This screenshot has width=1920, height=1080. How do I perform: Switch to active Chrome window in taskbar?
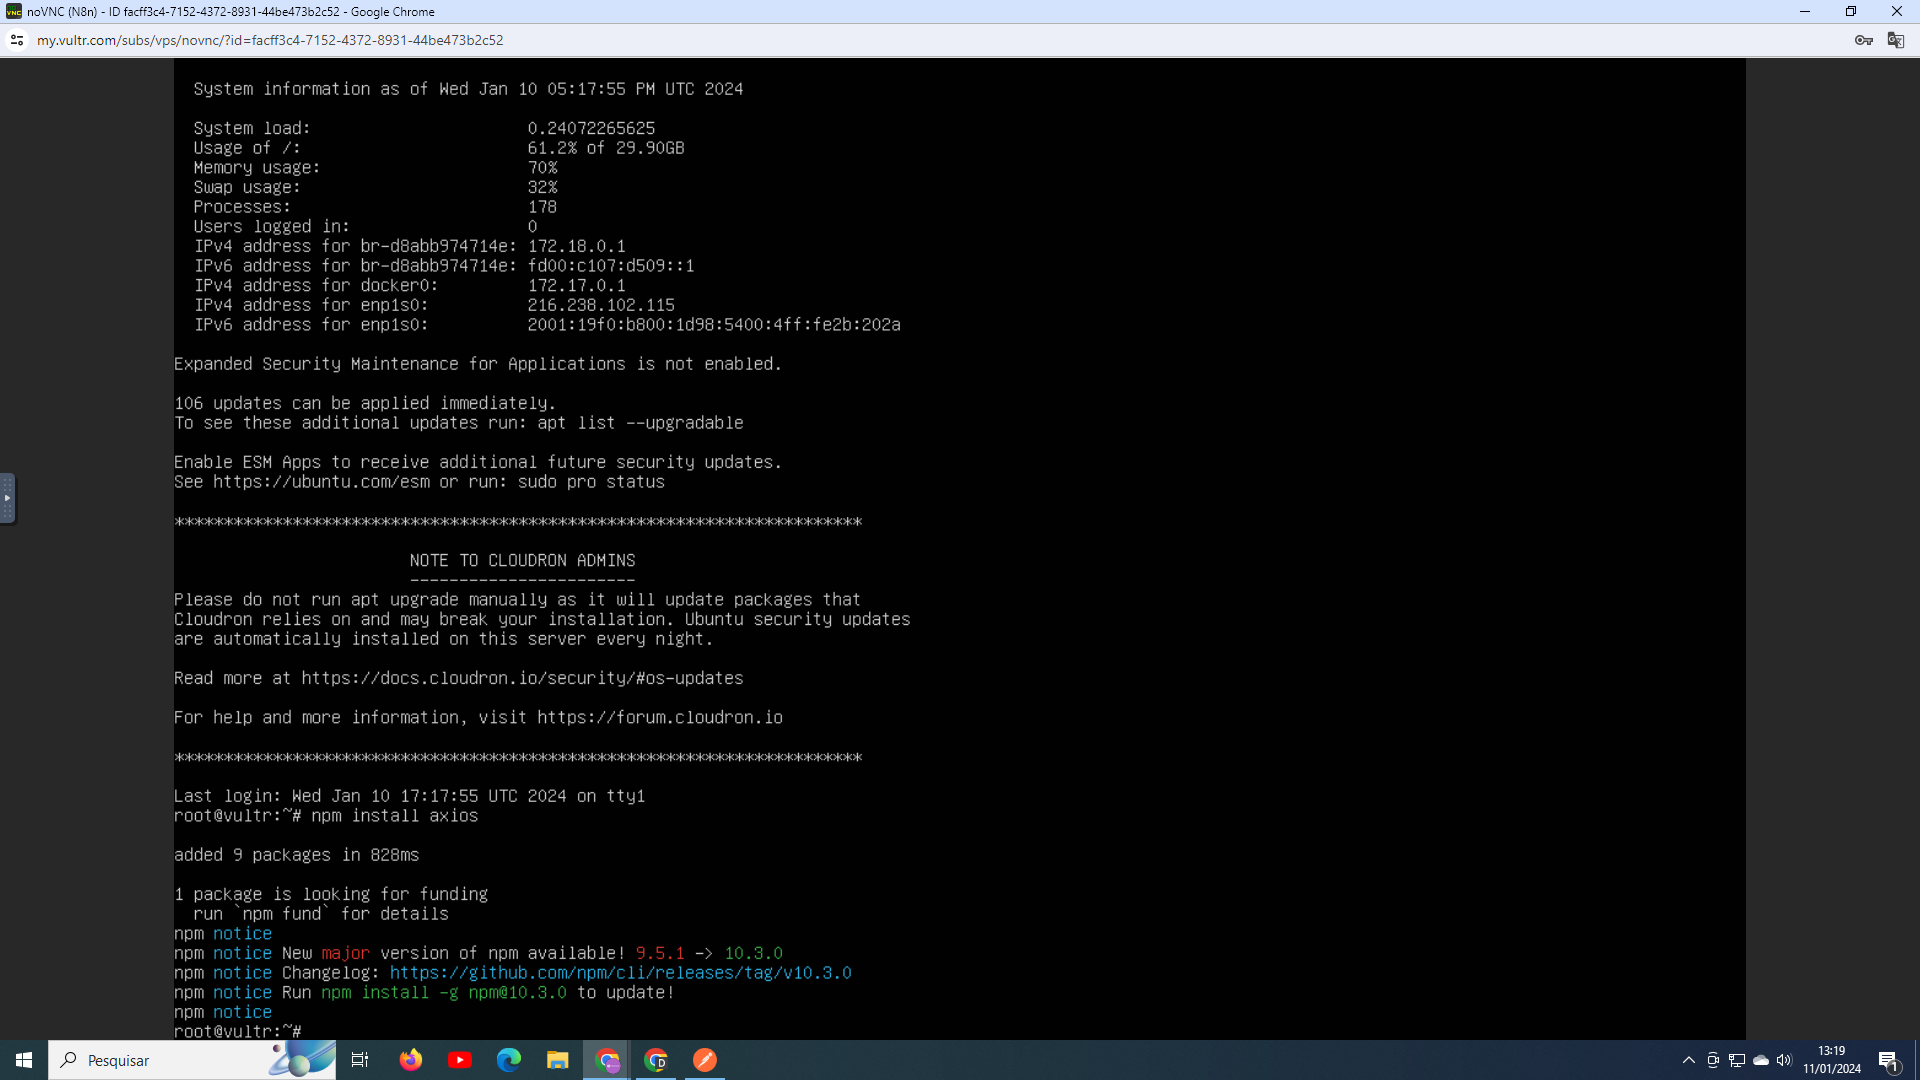(607, 1060)
